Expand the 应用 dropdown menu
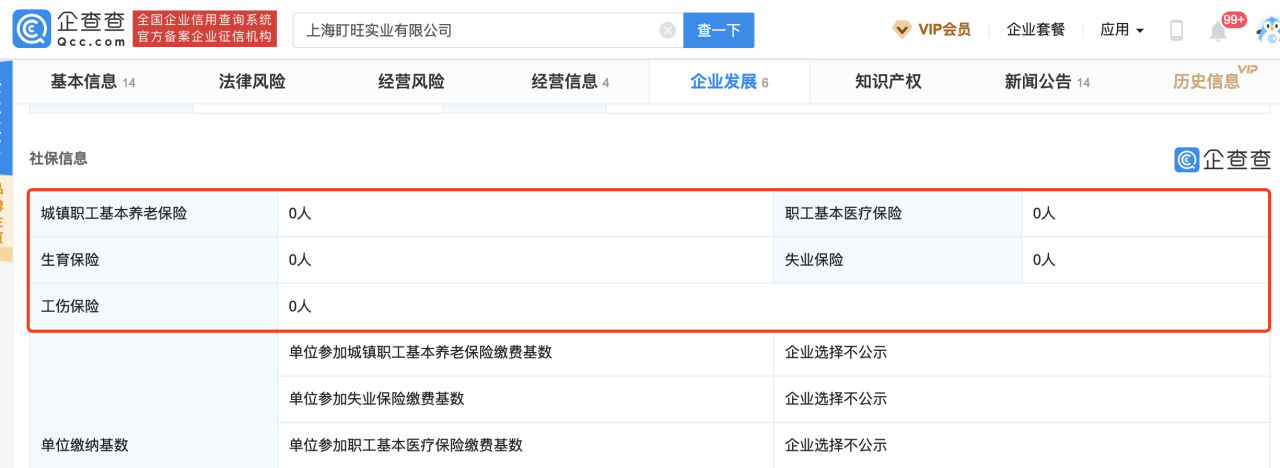 point(1121,30)
